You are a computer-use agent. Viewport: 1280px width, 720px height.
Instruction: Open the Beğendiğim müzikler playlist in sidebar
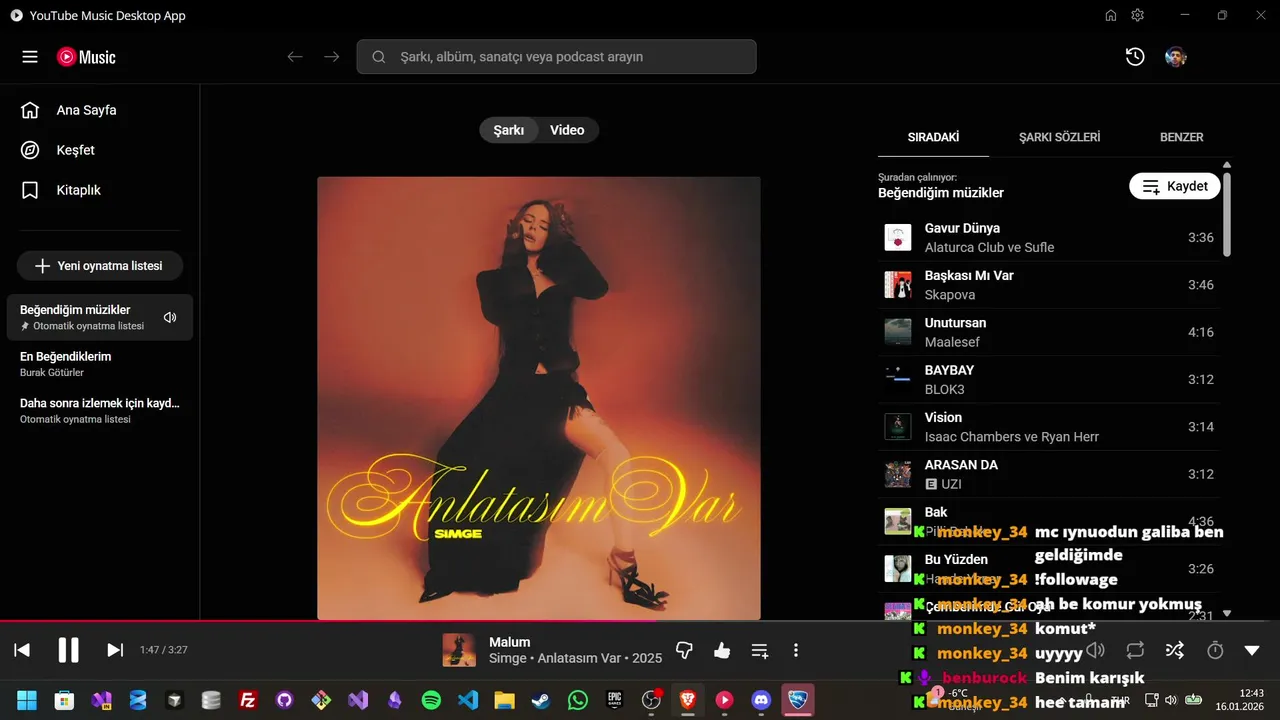tap(100, 317)
